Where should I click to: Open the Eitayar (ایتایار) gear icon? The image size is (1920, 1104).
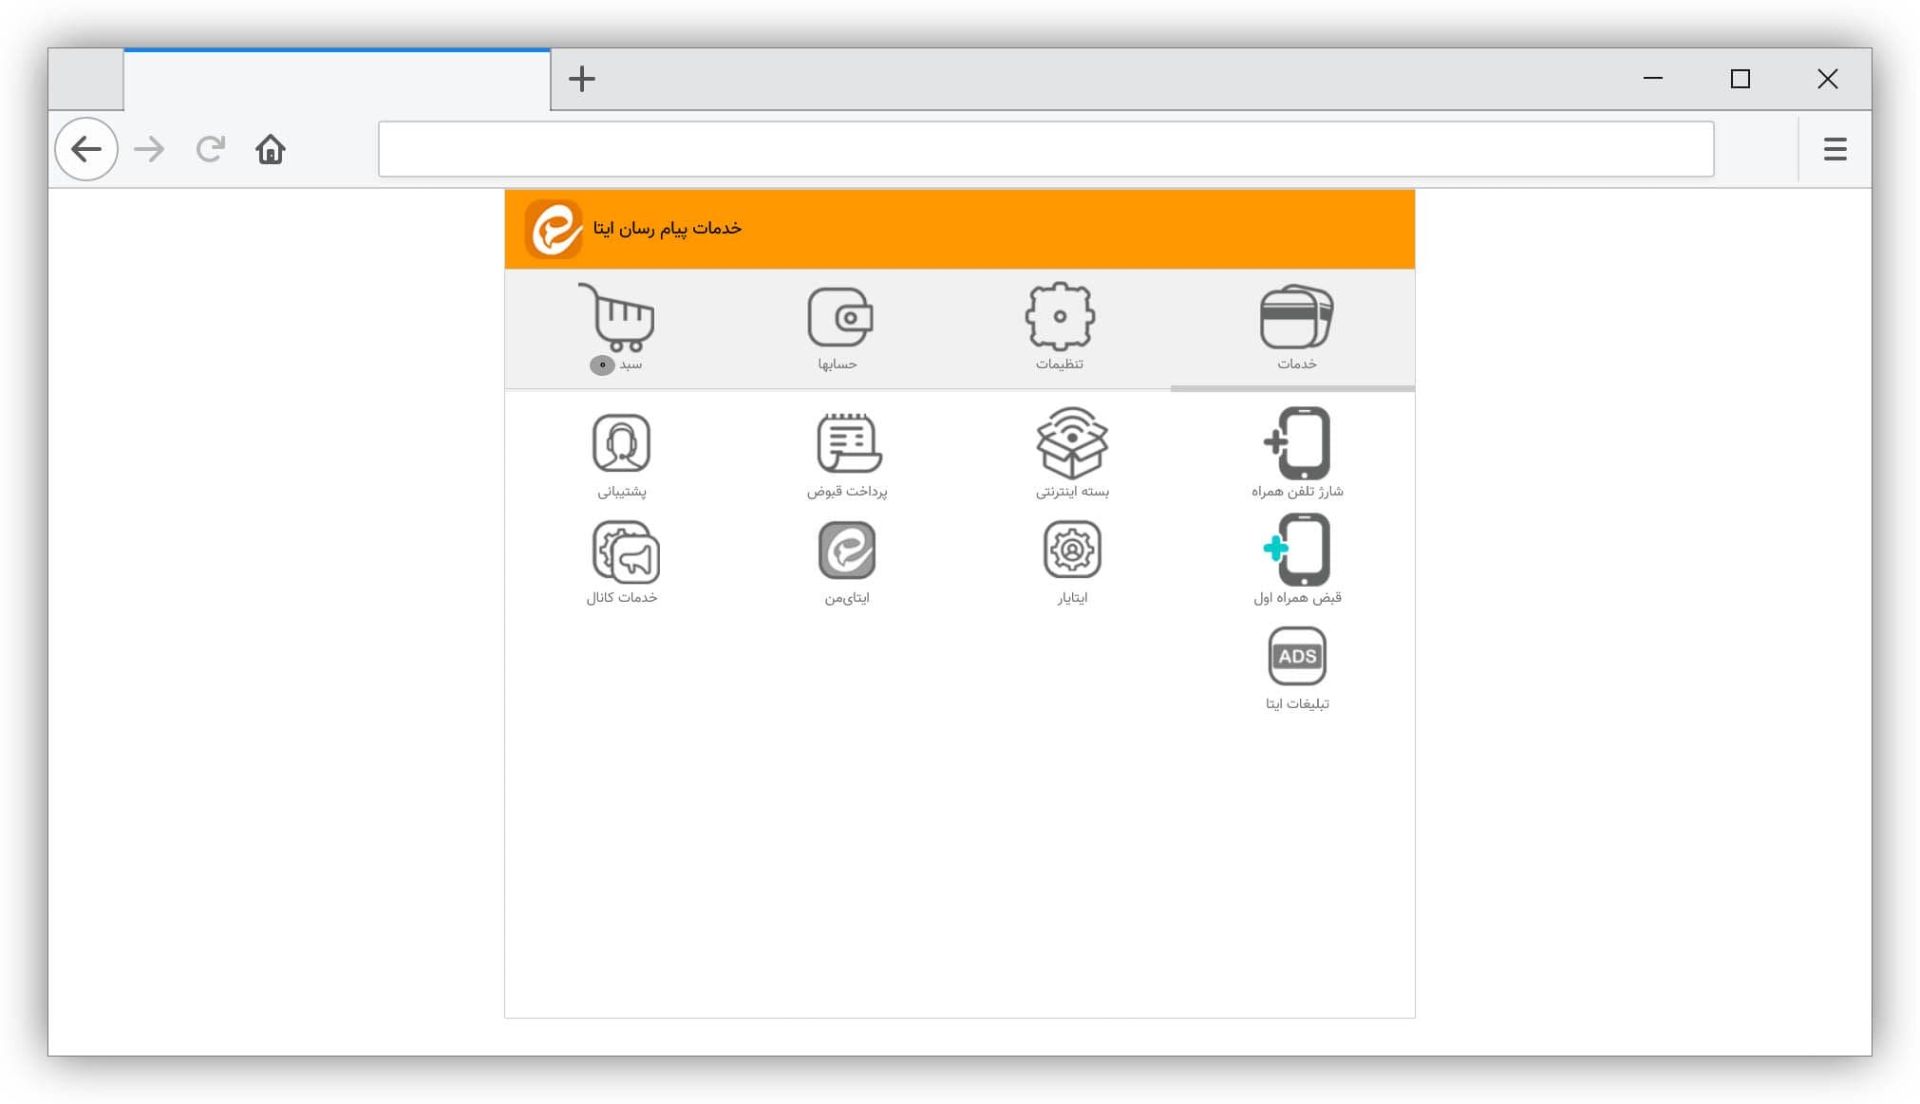click(1072, 550)
